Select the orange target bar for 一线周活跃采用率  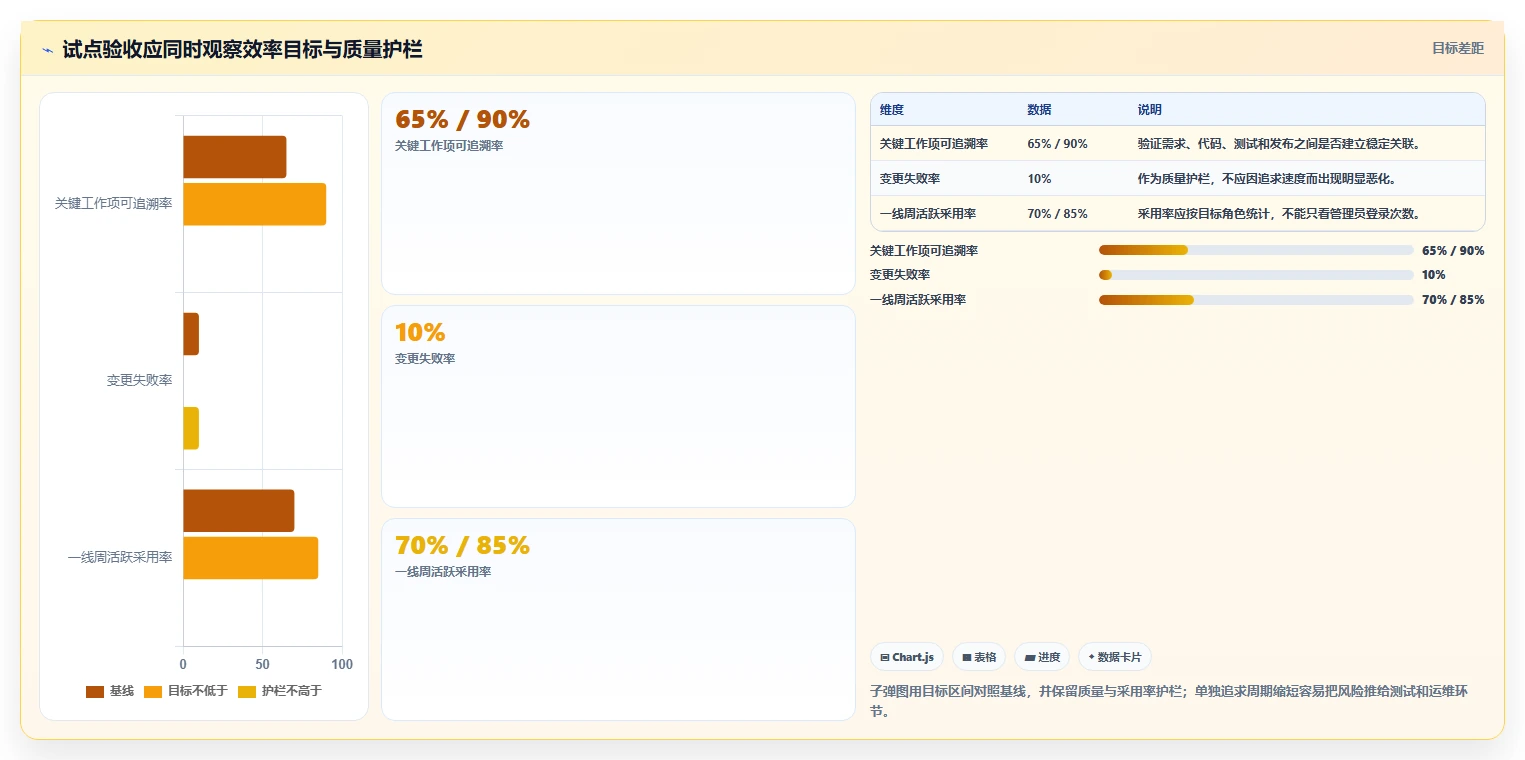pyautogui.click(x=250, y=558)
